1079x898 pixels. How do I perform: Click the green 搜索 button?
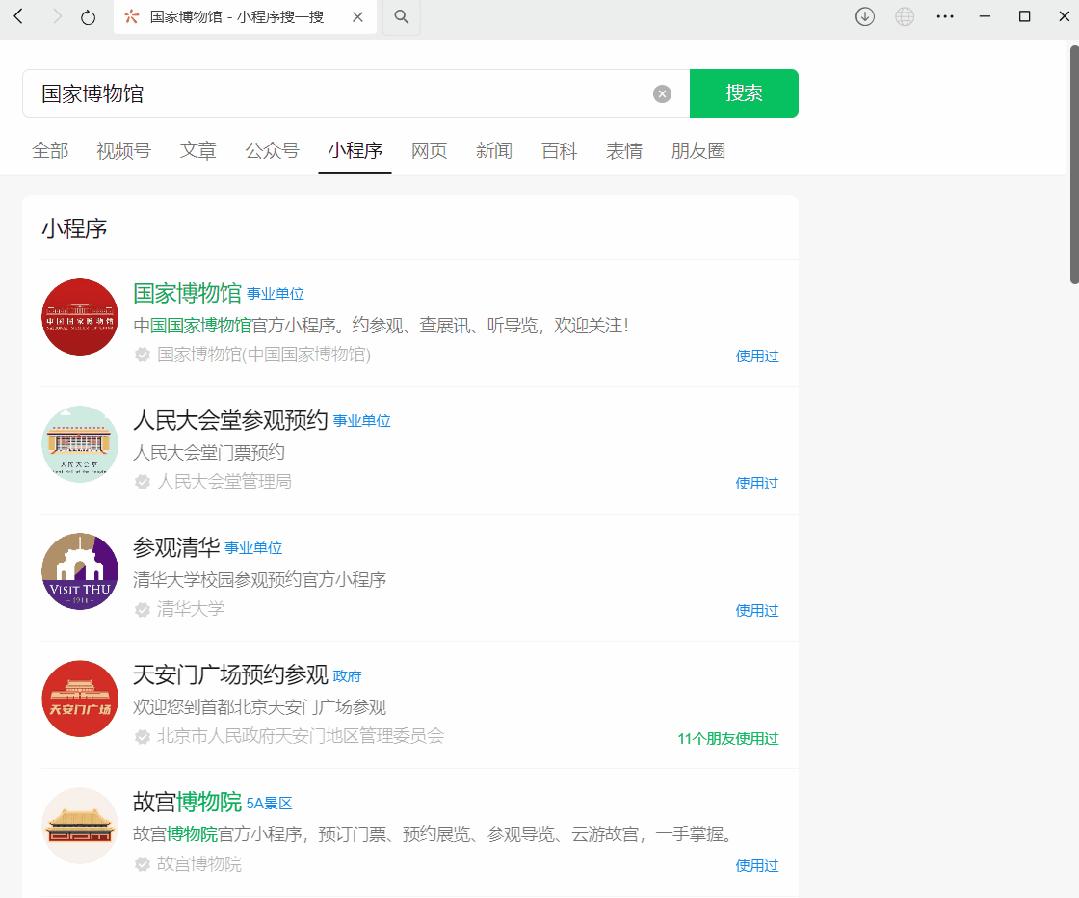point(744,93)
